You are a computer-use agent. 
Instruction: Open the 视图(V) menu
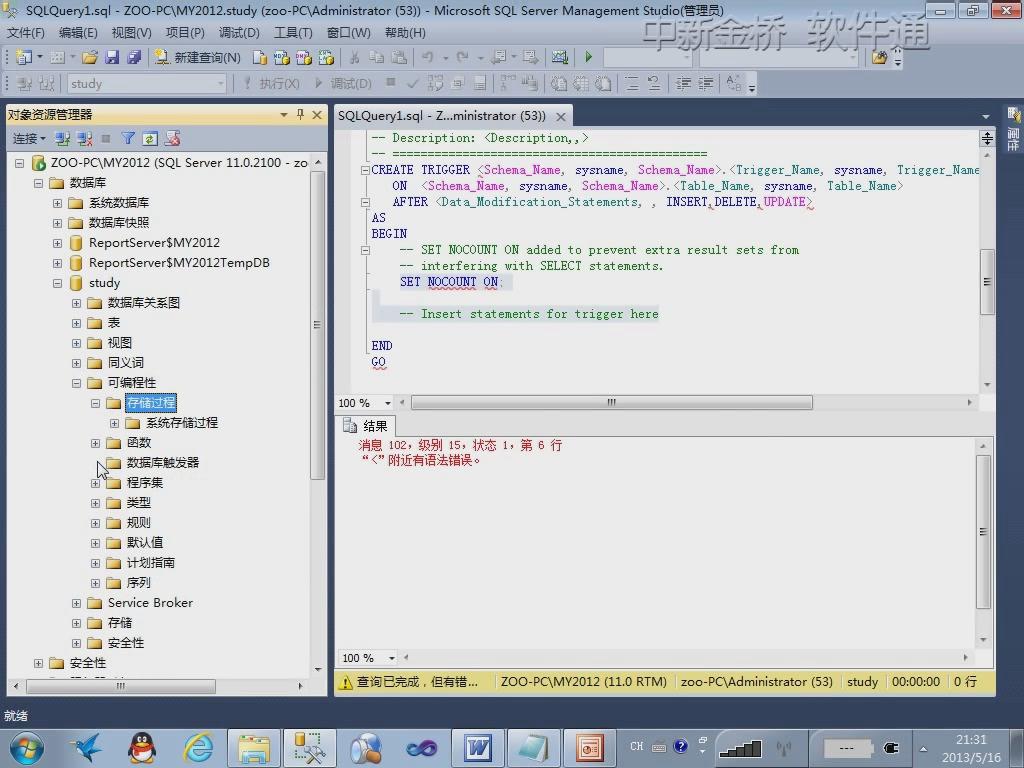(x=131, y=33)
